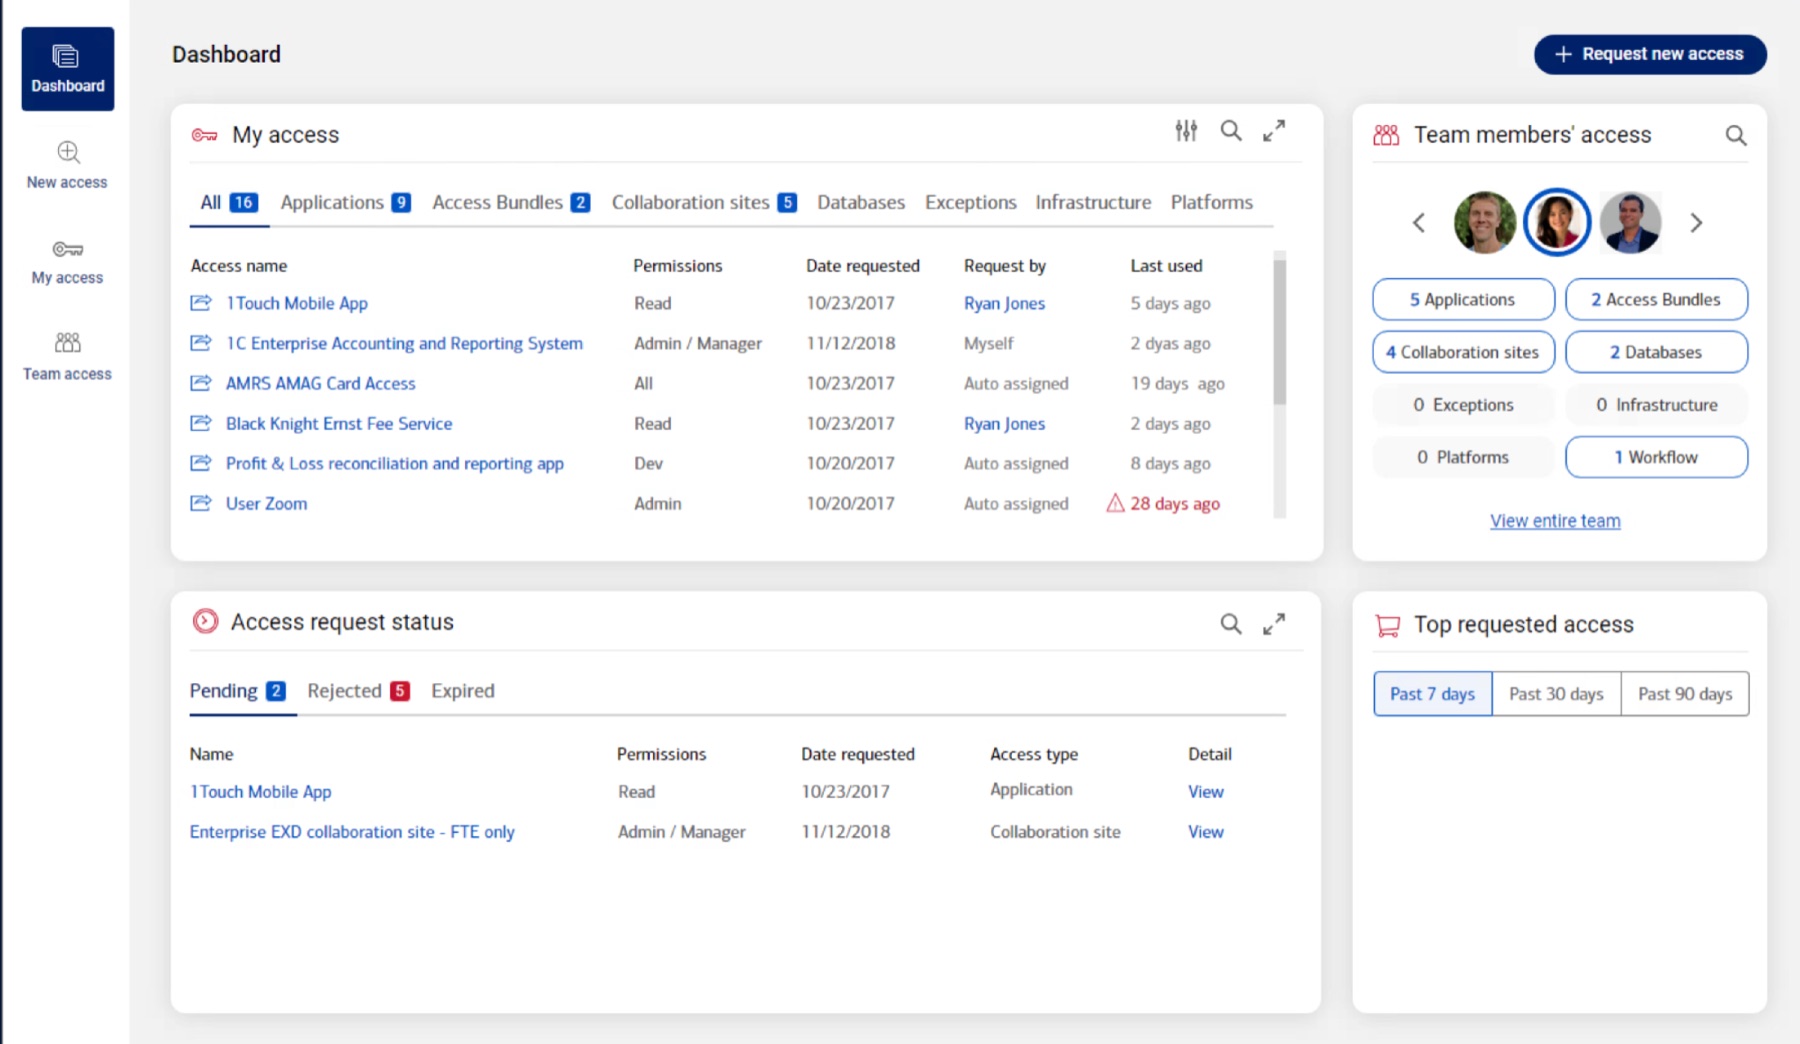Expand Access request status panel fullscreen
Viewport: 1800px width, 1044px height.
pos(1274,624)
